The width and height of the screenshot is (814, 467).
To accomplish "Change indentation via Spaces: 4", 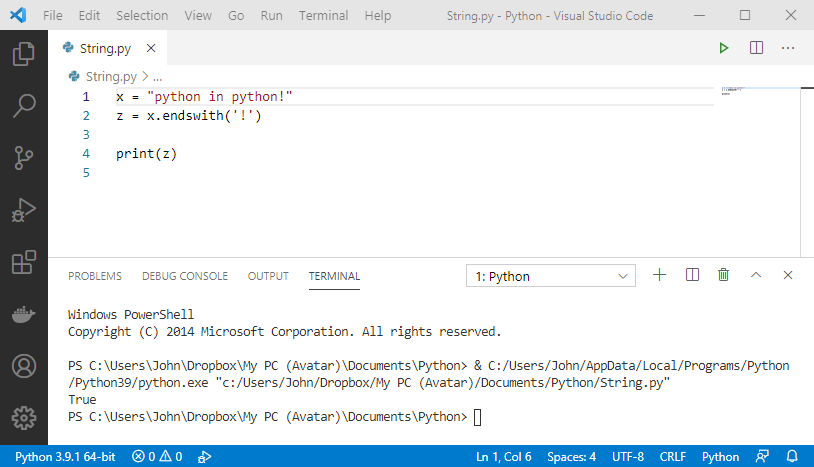I will pyautogui.click(x=571, y=457).
